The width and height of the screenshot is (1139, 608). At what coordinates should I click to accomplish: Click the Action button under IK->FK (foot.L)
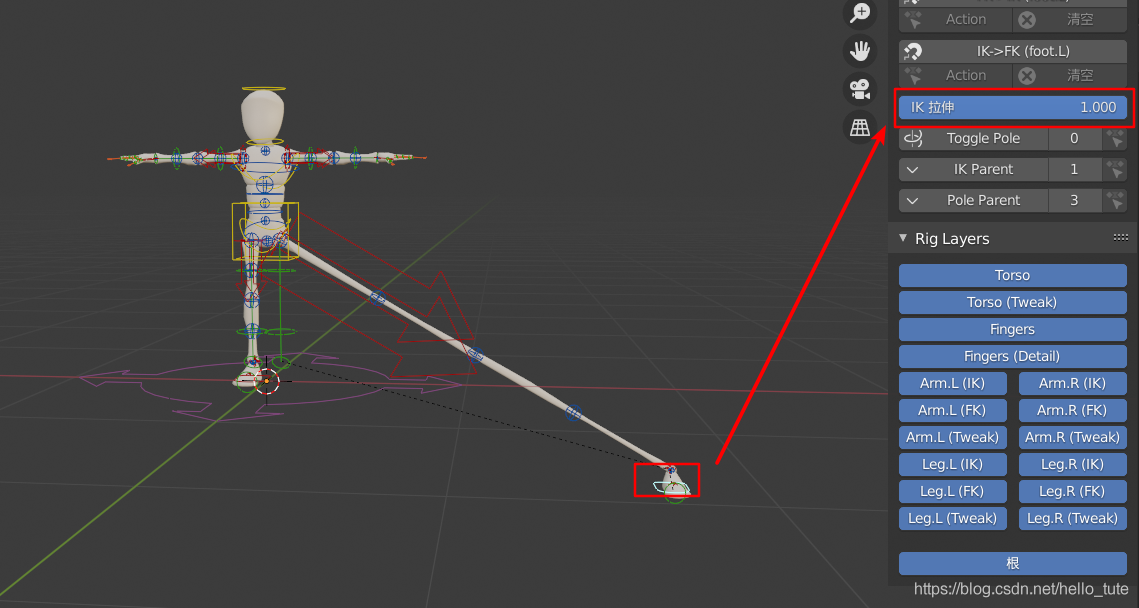(x=956, y=76)
